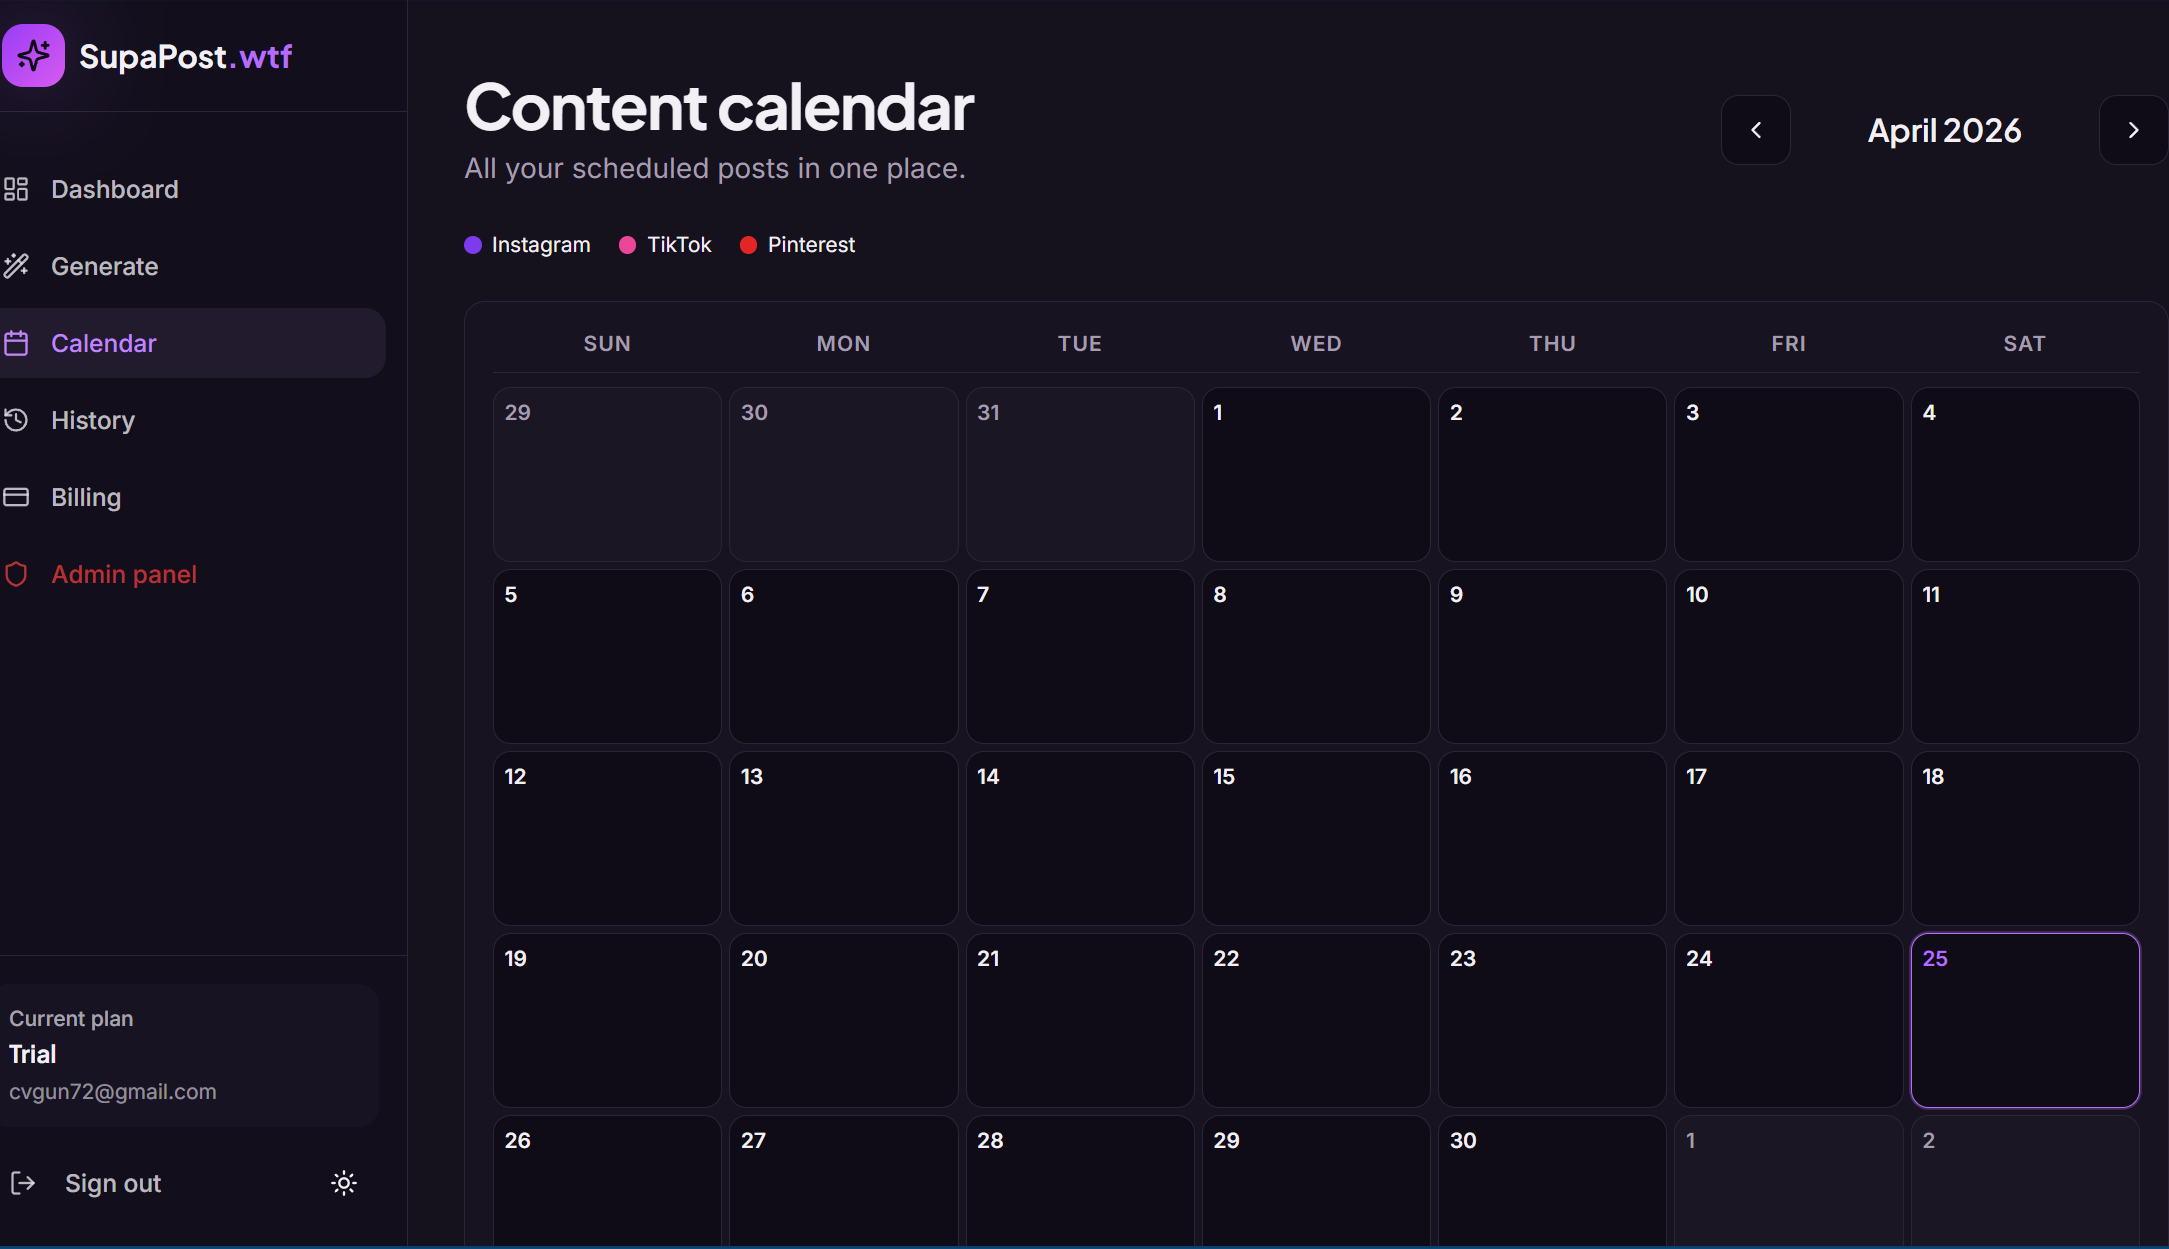Click the Billing credit card icon
Viewport: 2169px width, 1249px height.
click(x=16, y=497)
